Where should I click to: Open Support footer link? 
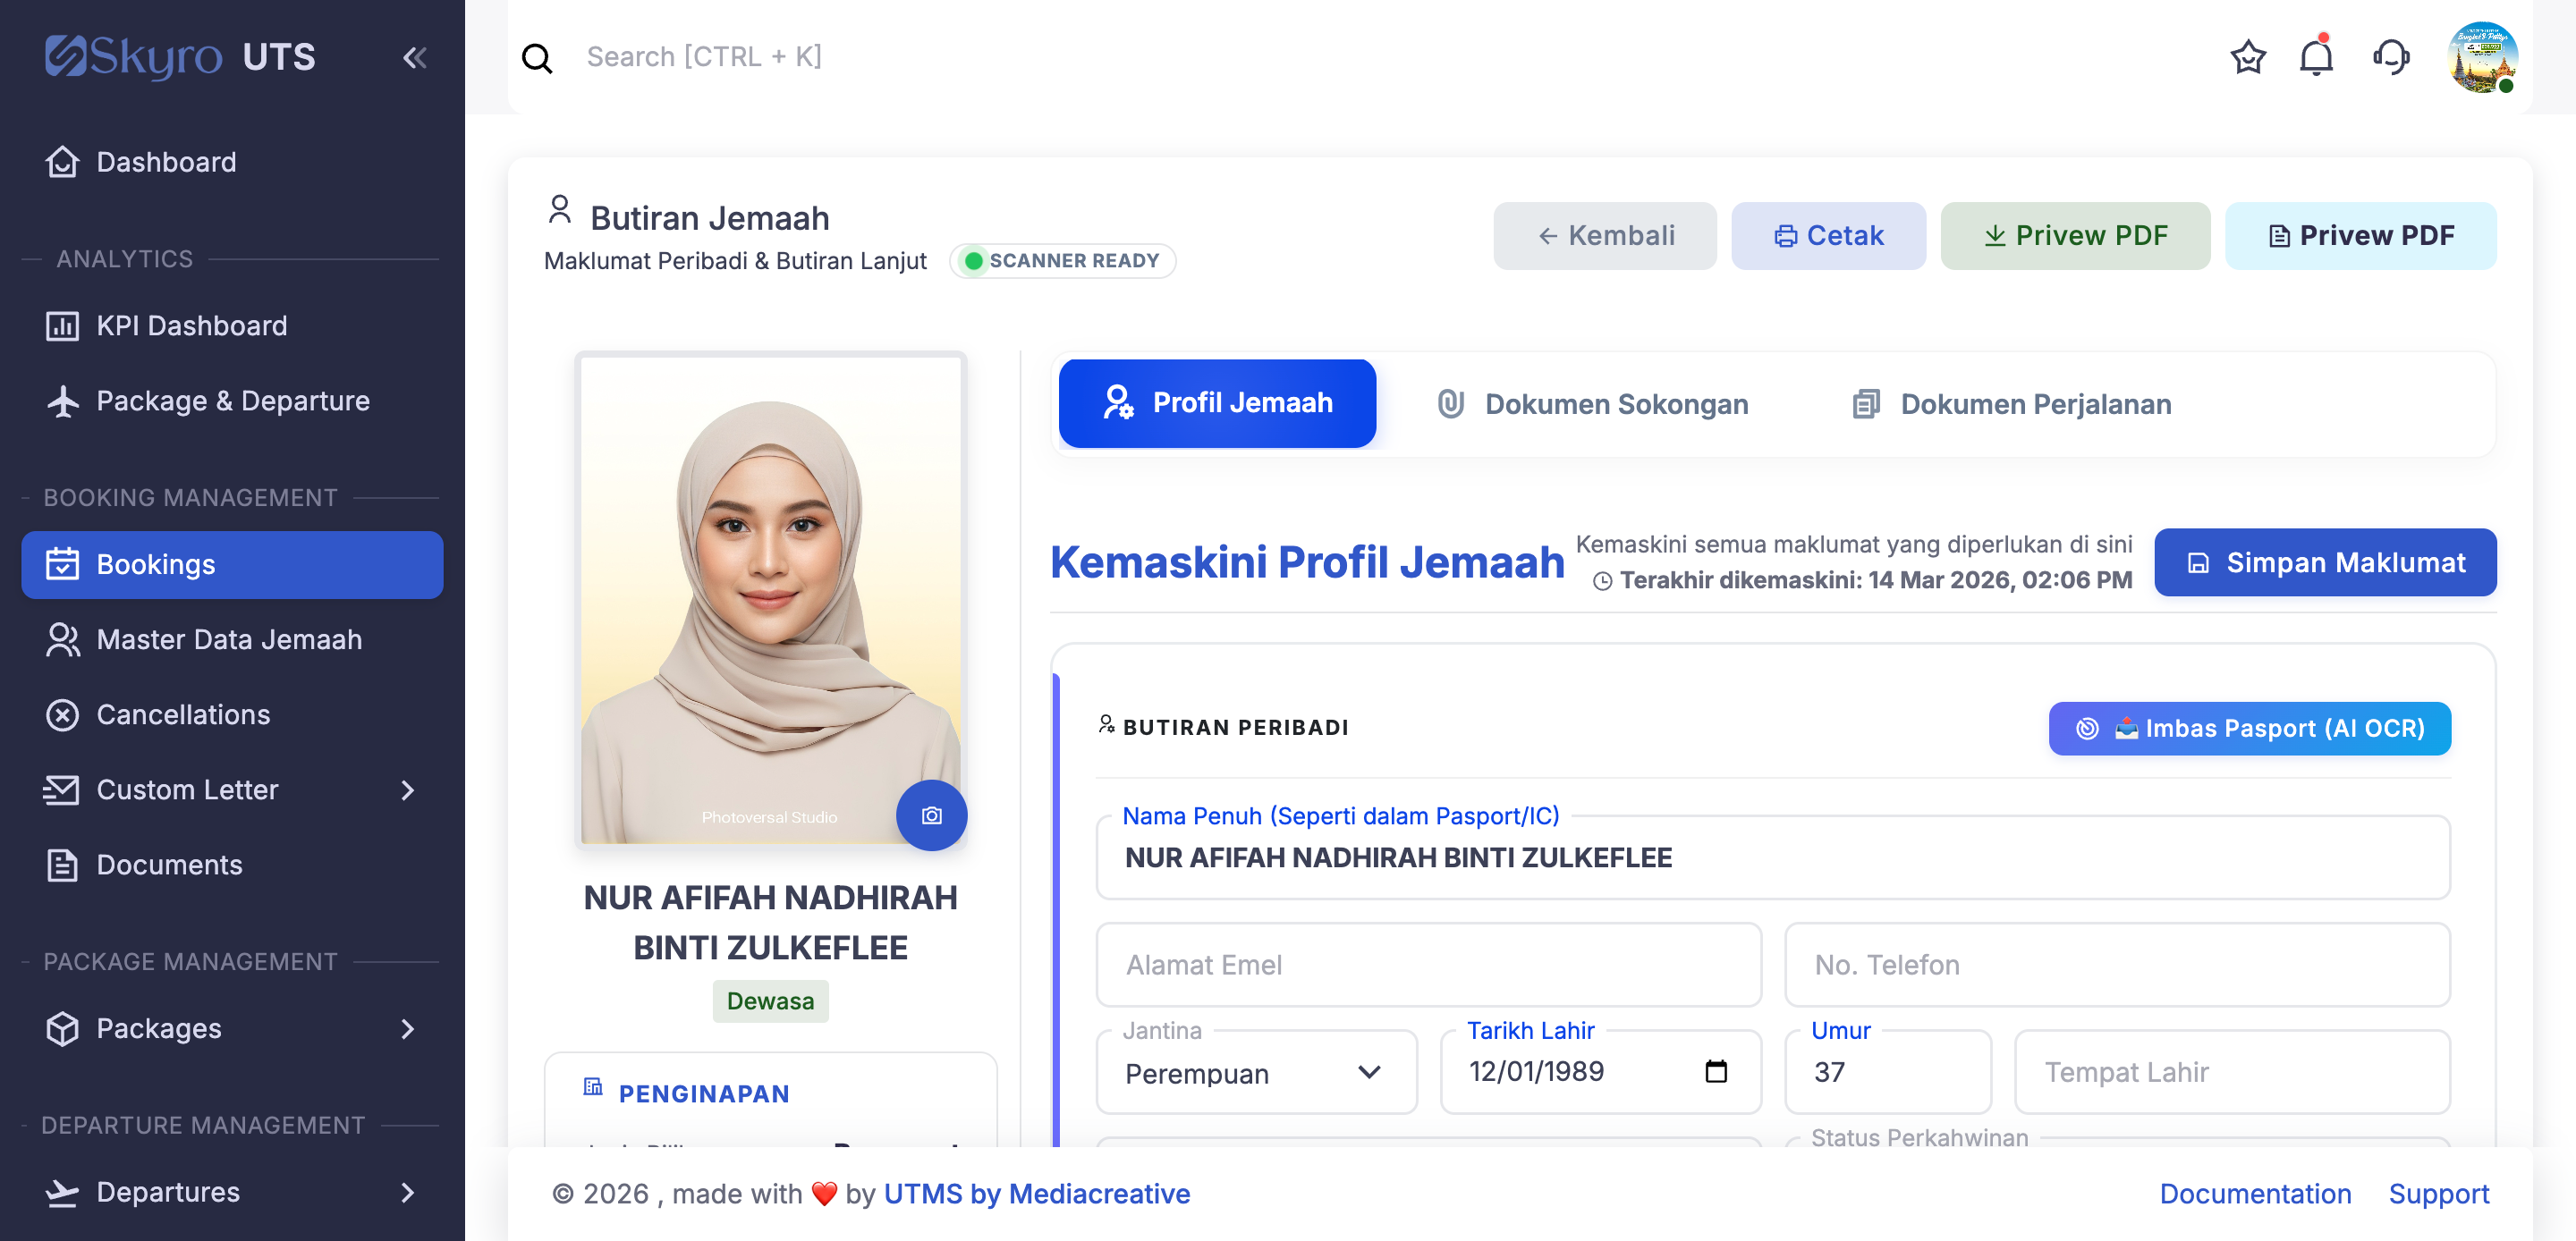pyautogui.click(x=2438, y=1195)
